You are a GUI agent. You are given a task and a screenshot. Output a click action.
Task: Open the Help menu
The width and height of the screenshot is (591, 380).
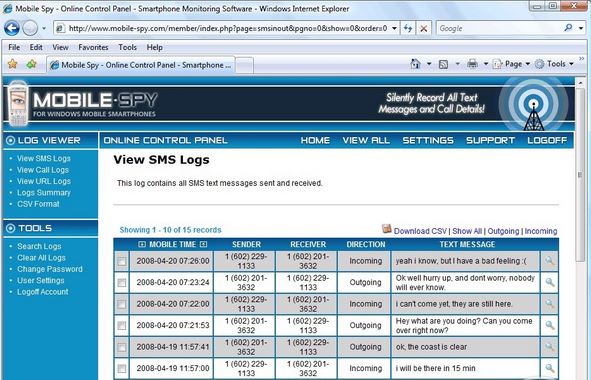[x=155, y=48]
